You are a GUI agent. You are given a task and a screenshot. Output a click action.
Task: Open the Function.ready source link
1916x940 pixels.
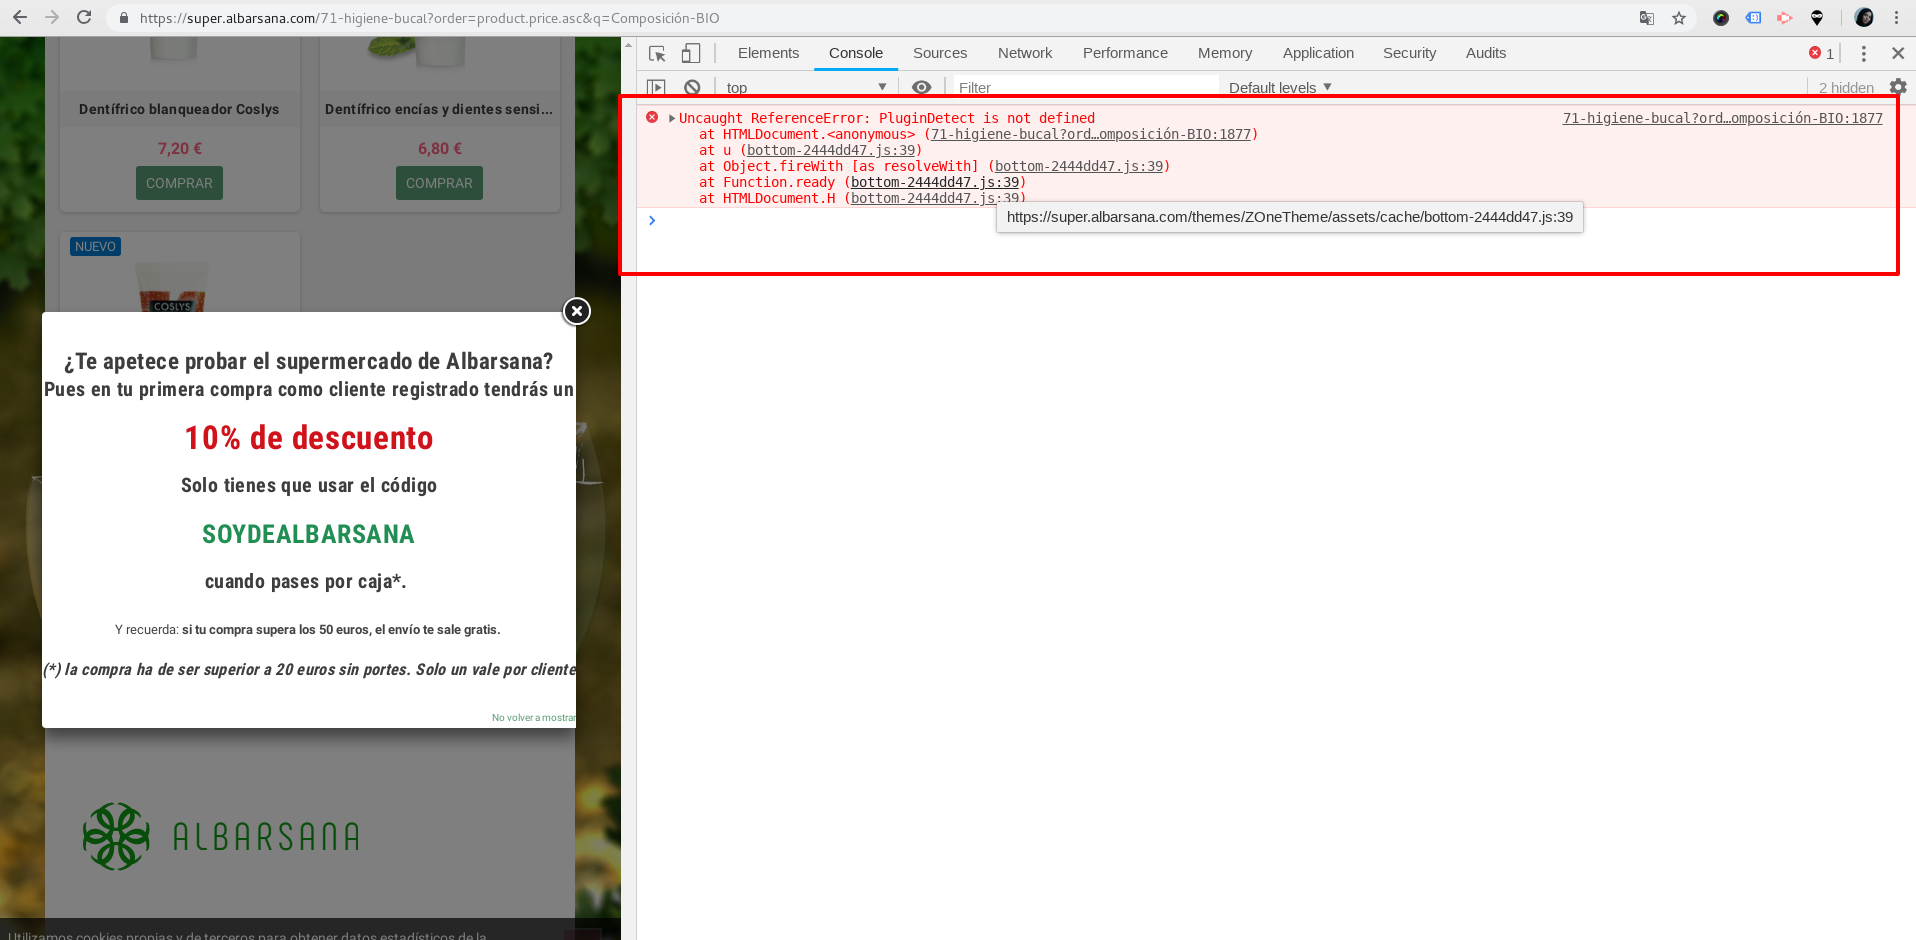[x=935, y=182]
